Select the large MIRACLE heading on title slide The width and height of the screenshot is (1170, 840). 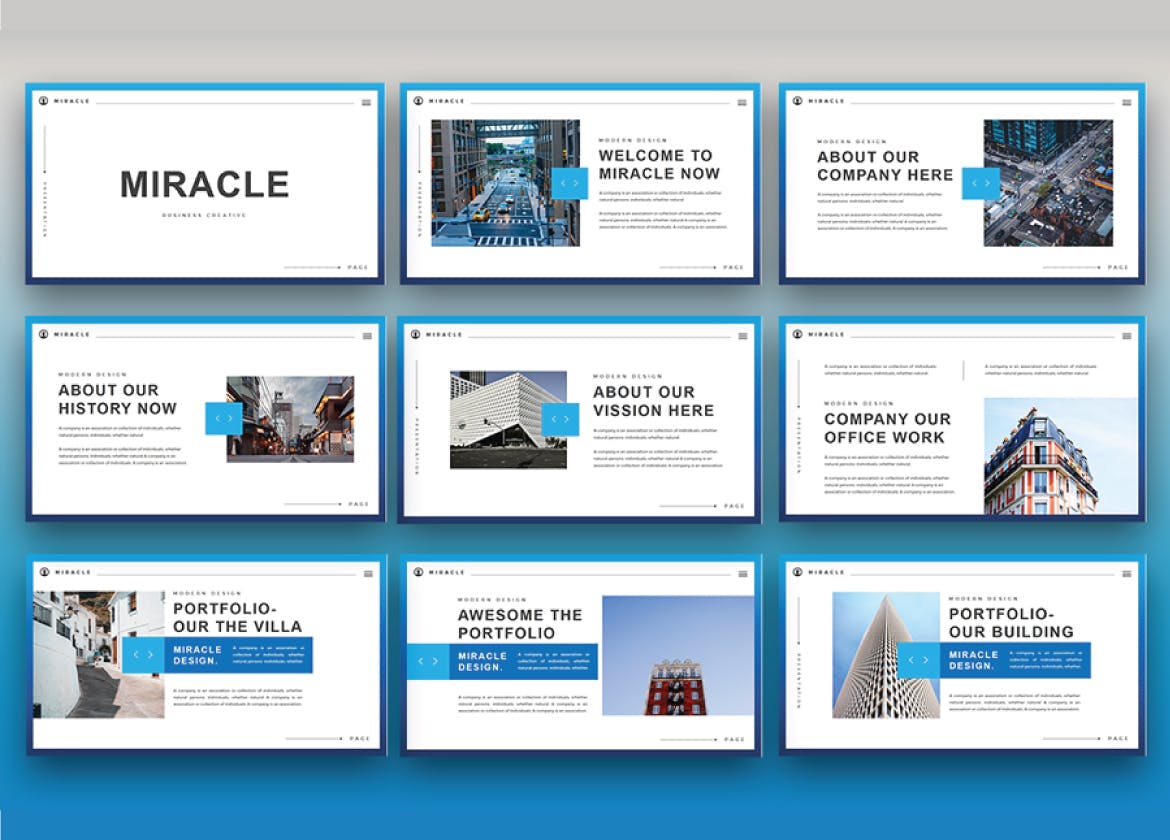click(205, 185)
